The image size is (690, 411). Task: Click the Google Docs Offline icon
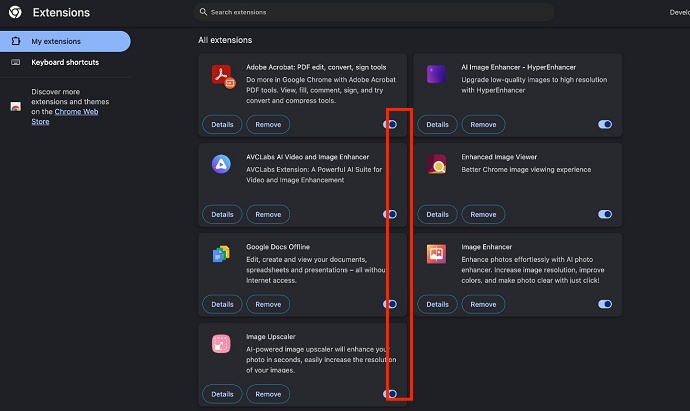221,254
